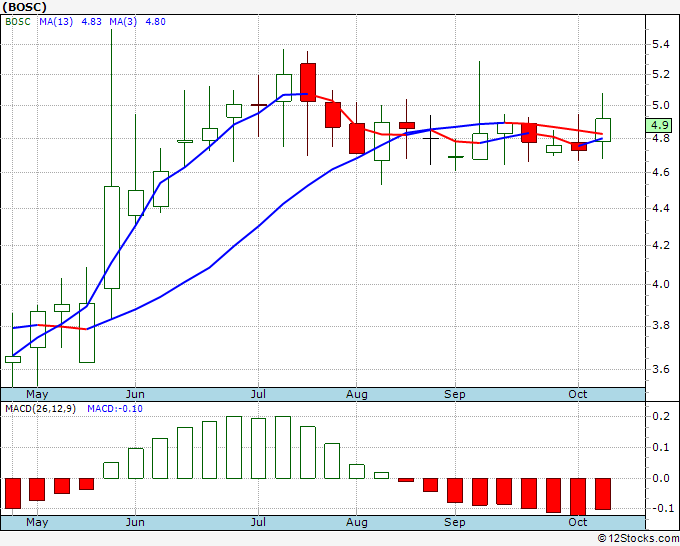Image resolution: width=680 pixels, height=546 pixels.
Task: Click the Sep label on price chart axis
Action: [454, 394]
